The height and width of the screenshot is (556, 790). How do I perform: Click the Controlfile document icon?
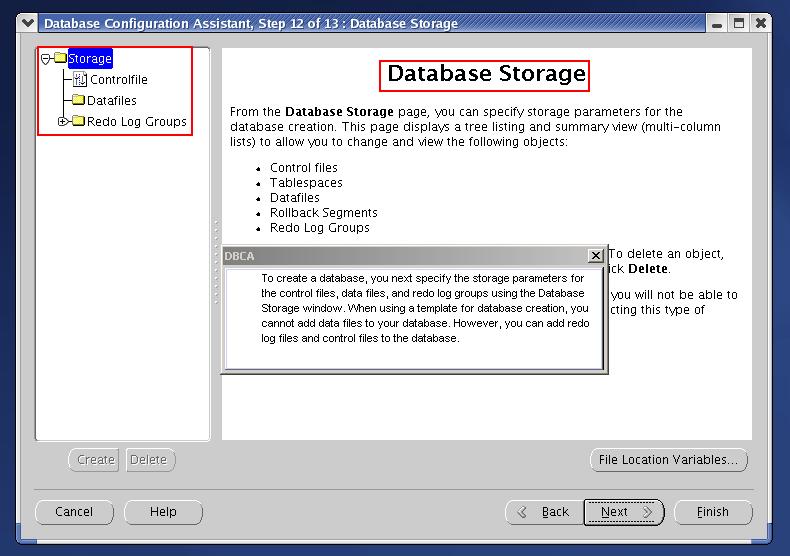(80, 80)
